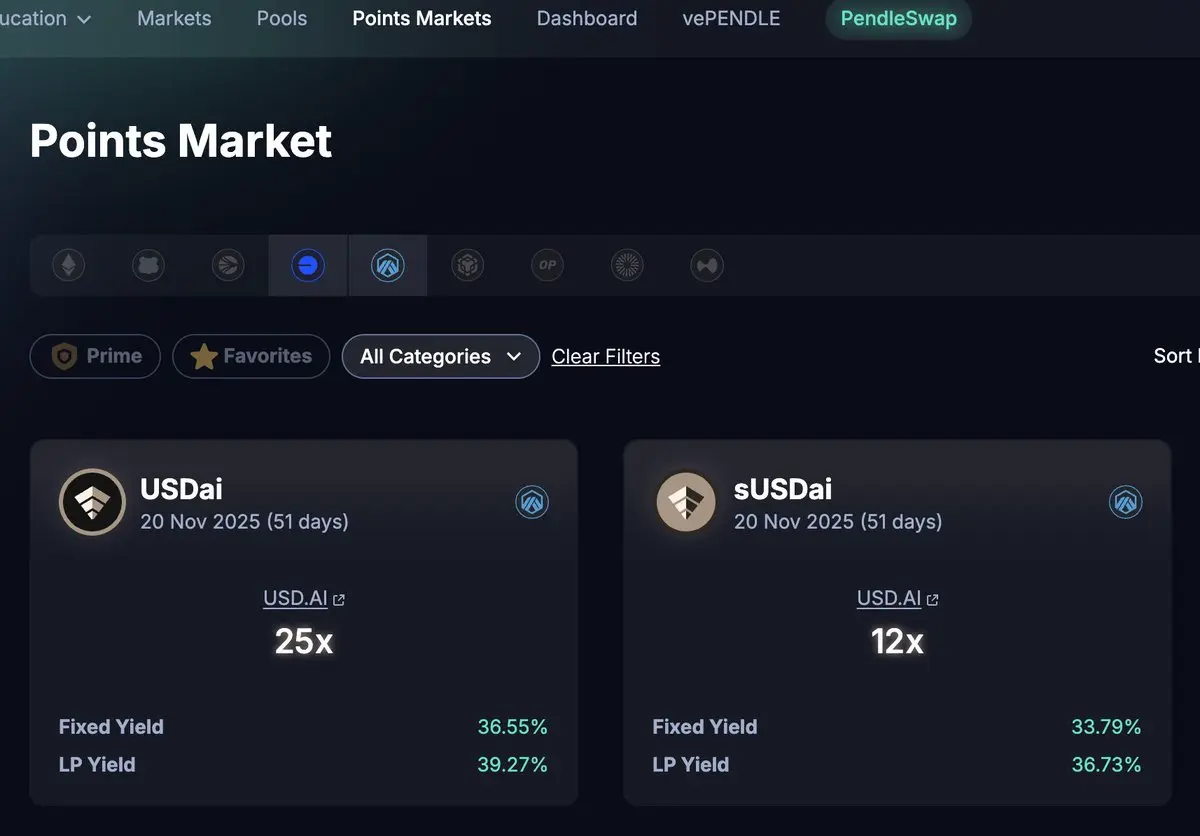The height and width of the screenshot is (836, 1200).
Task: Click external-link icon on USDai card
Action: tap(339, 600)
